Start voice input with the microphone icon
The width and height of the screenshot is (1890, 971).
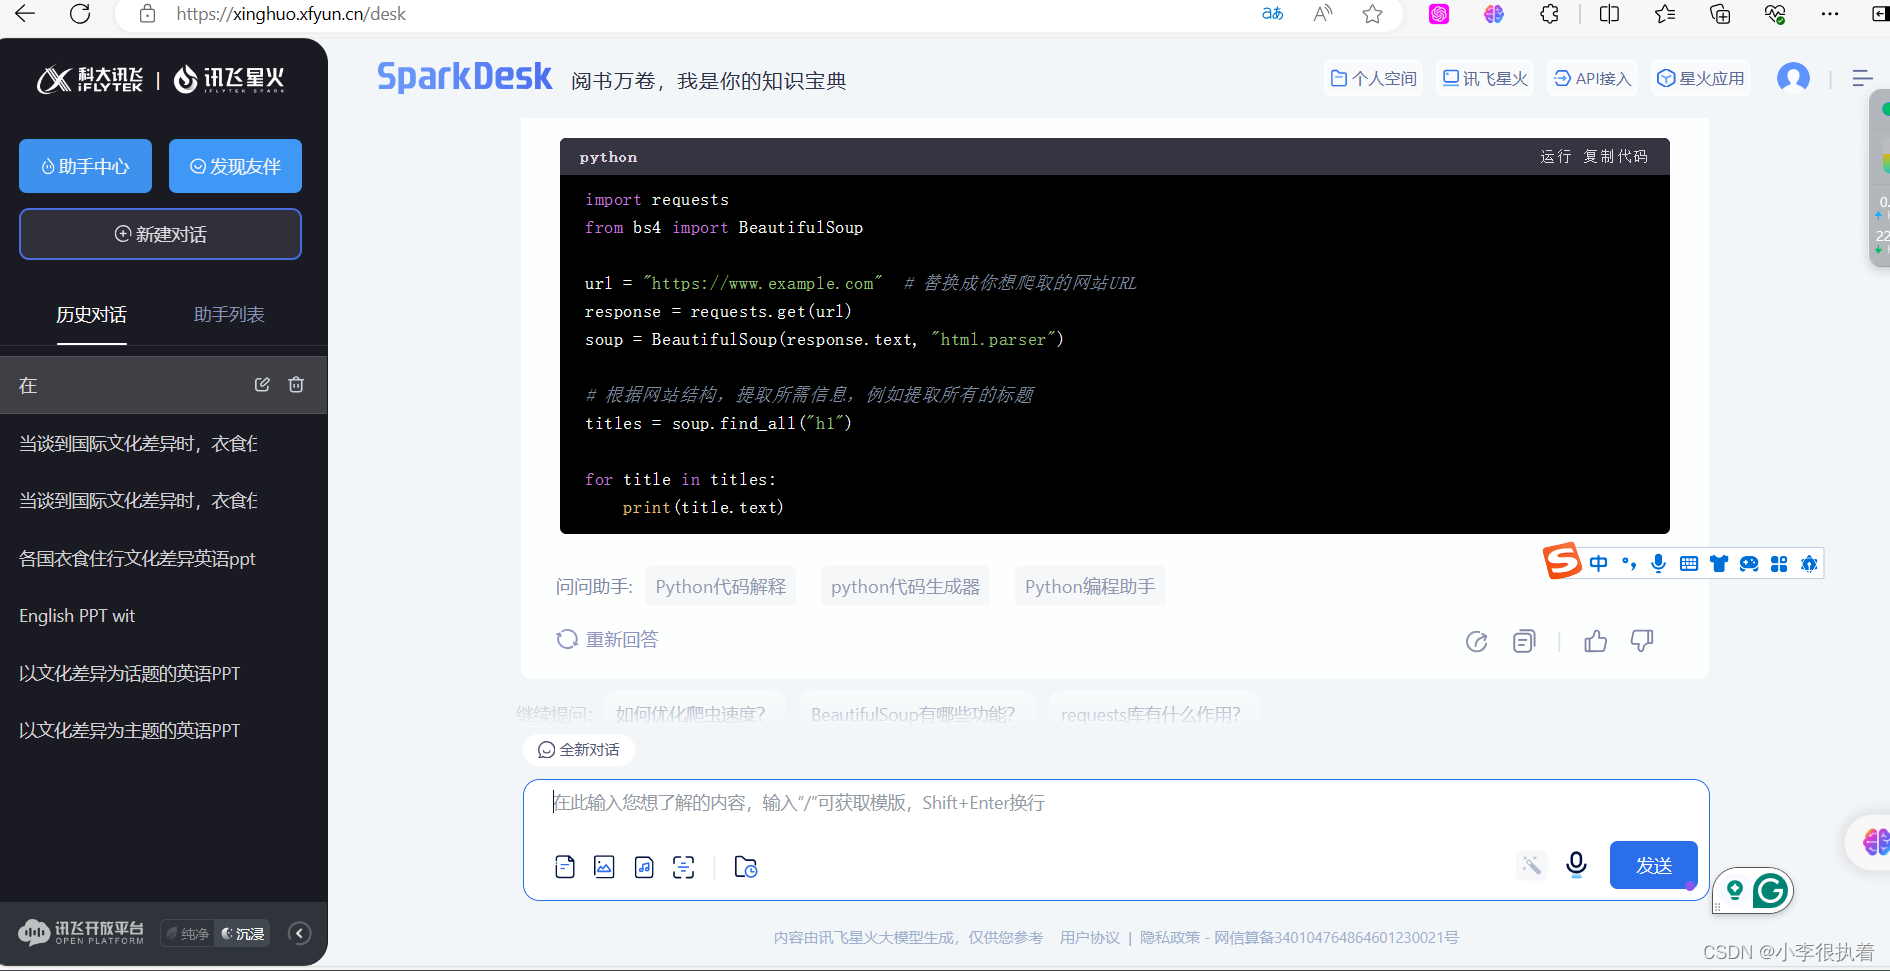click(1576, 864)
